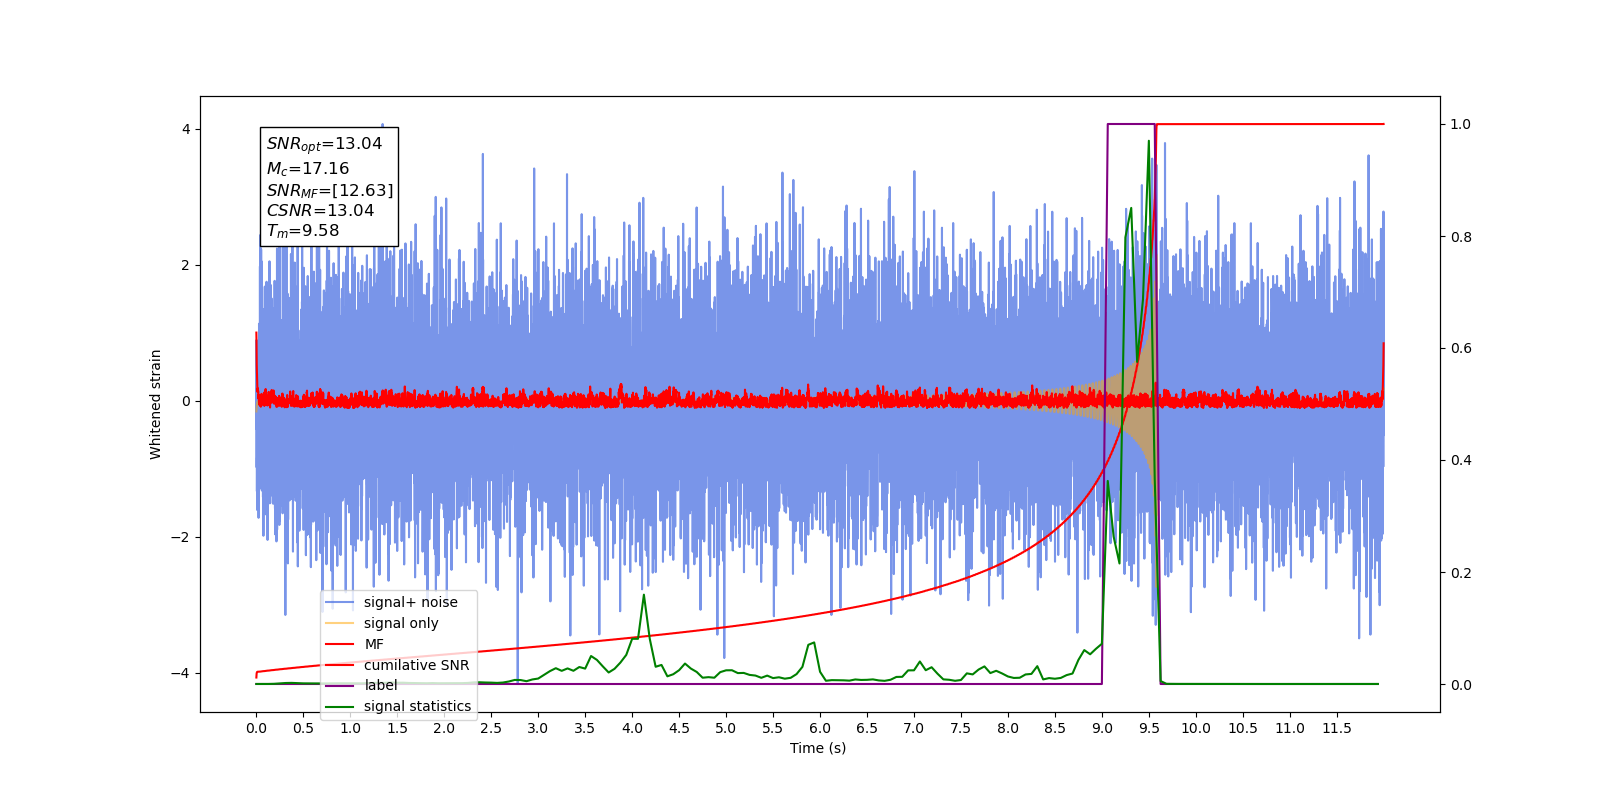Click the green signal statistics peak near 4.1 s

[643, 596]
